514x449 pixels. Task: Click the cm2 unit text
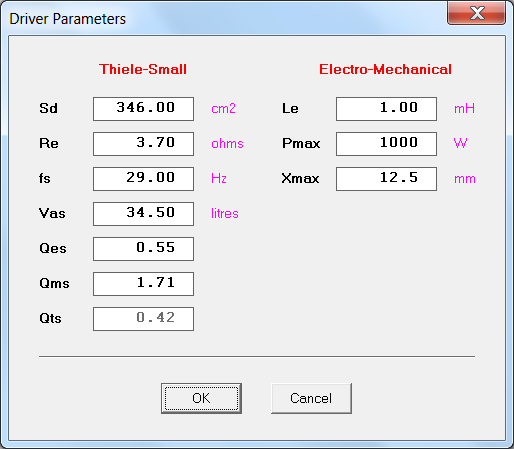(223, 109)
